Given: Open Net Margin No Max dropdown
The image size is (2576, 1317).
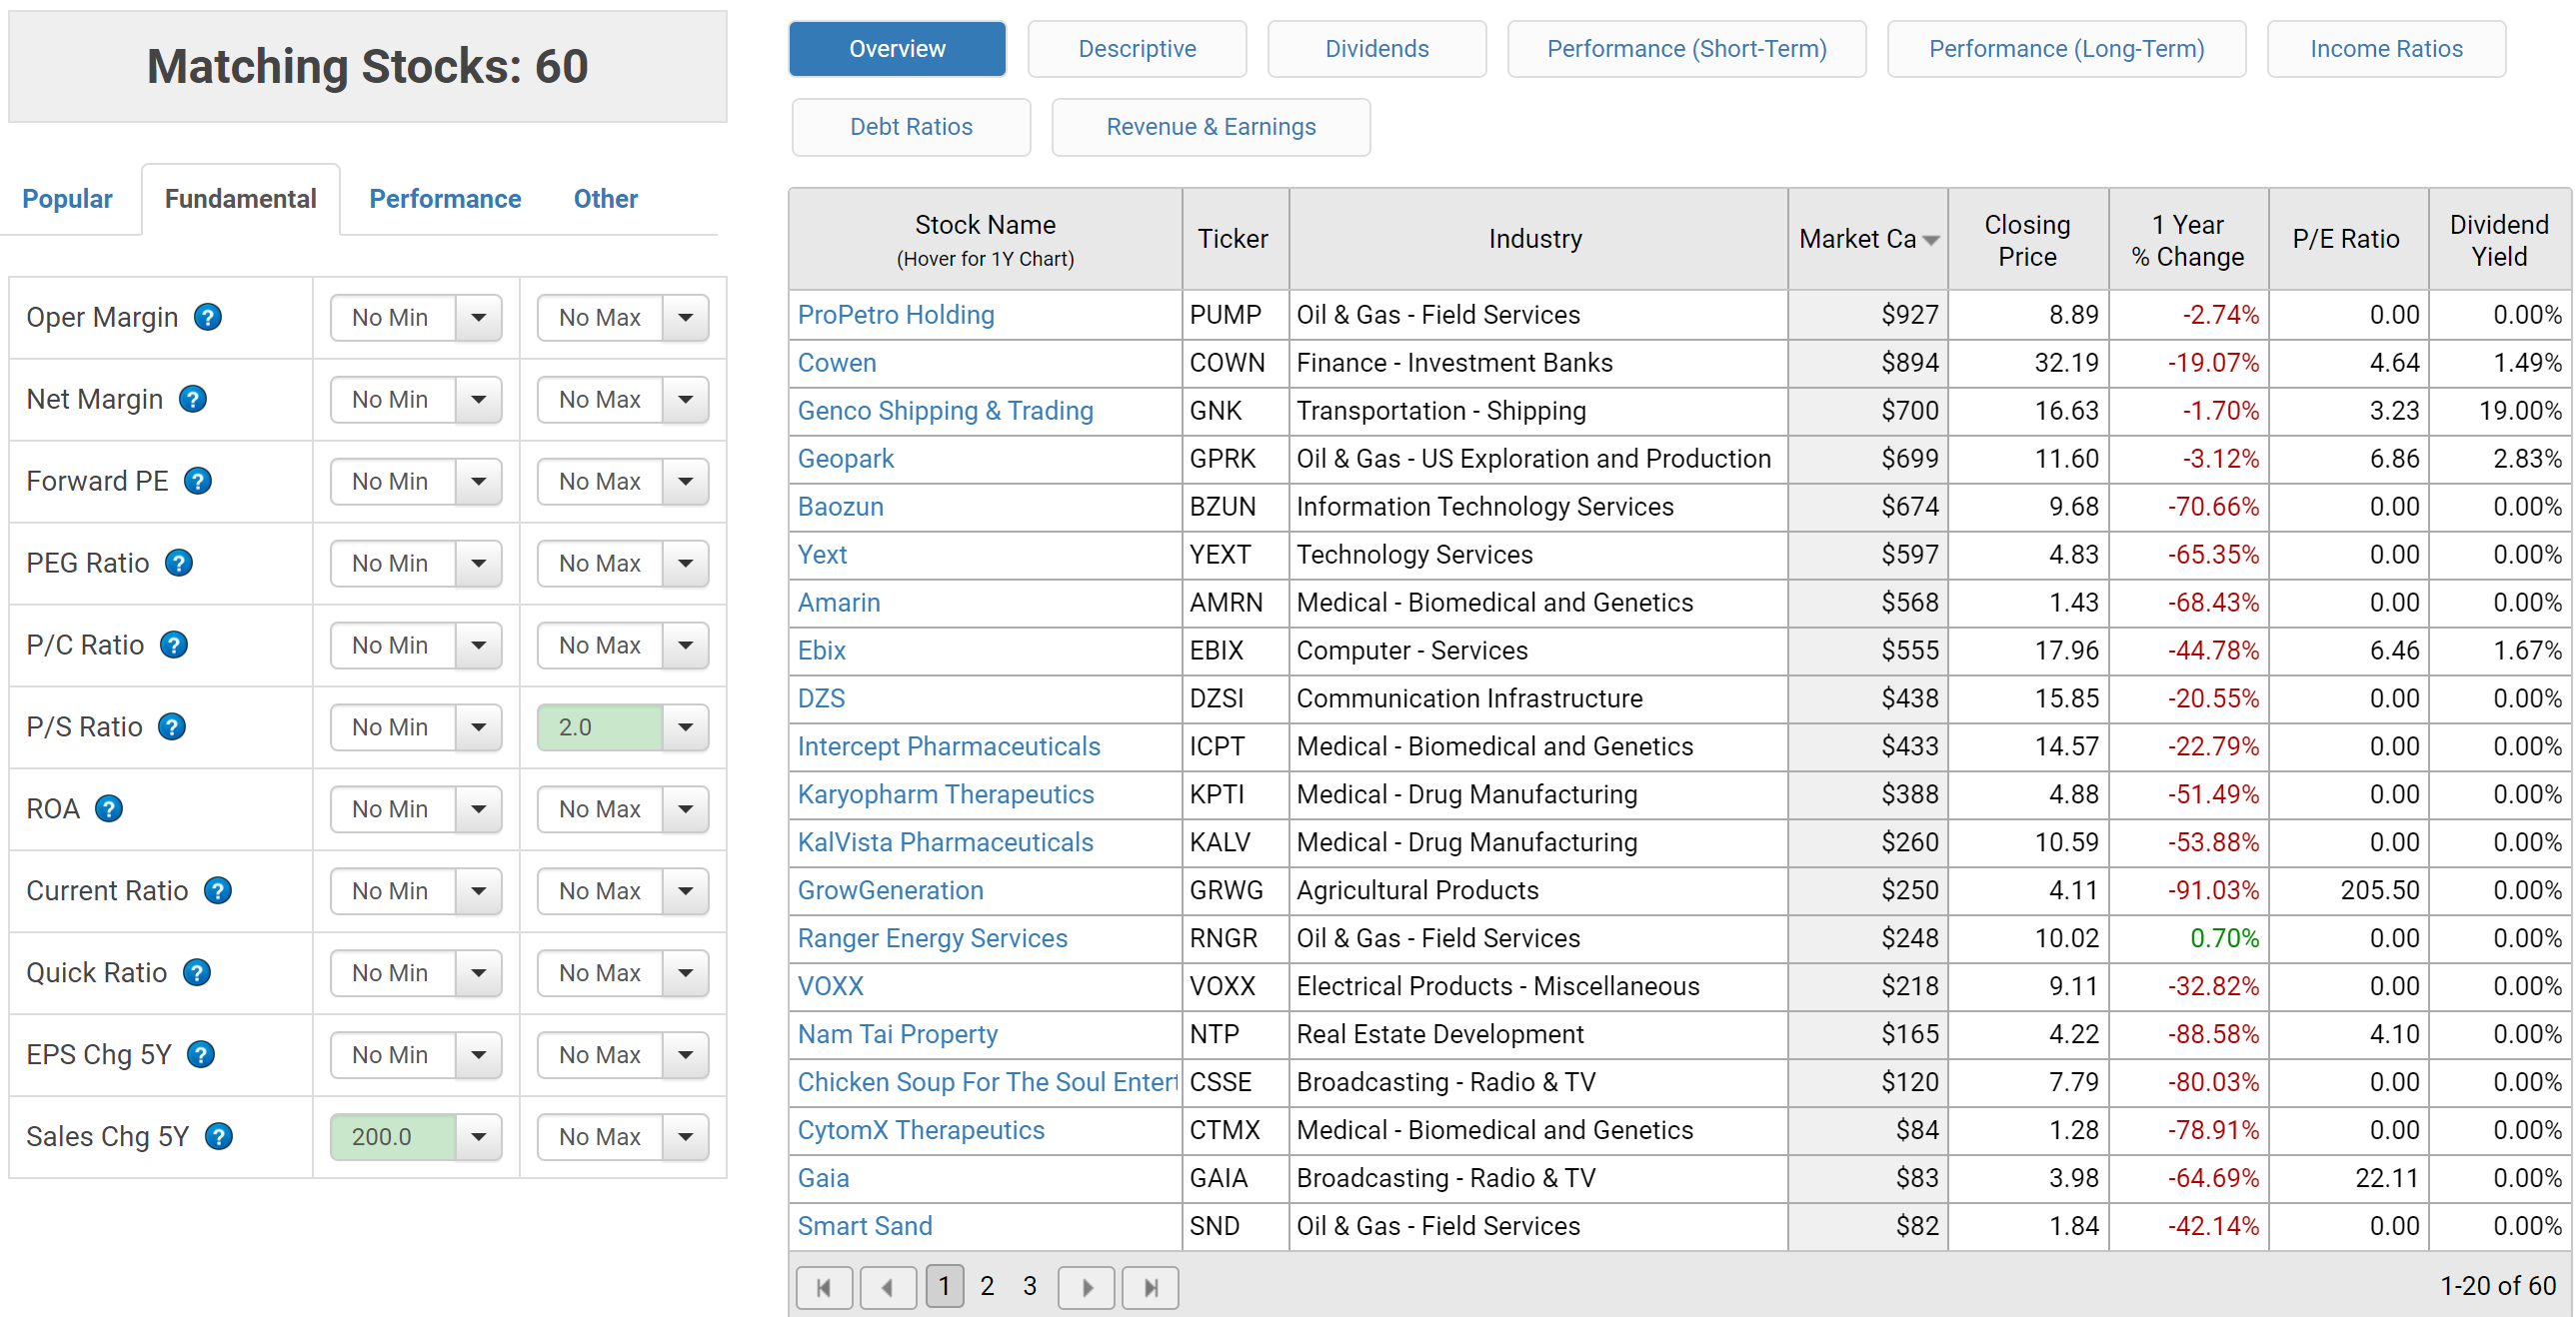Looking at the screenshot, I should [686, 400].
